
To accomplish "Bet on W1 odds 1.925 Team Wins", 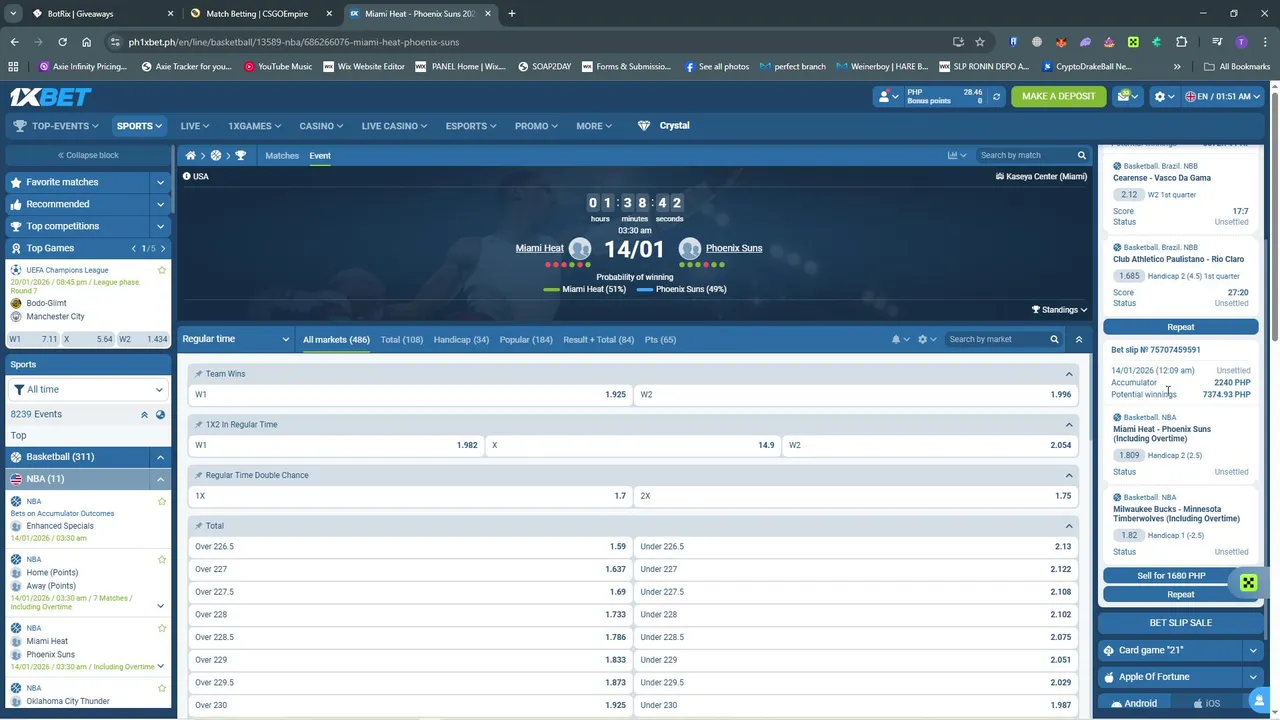I will click(410, 395).
